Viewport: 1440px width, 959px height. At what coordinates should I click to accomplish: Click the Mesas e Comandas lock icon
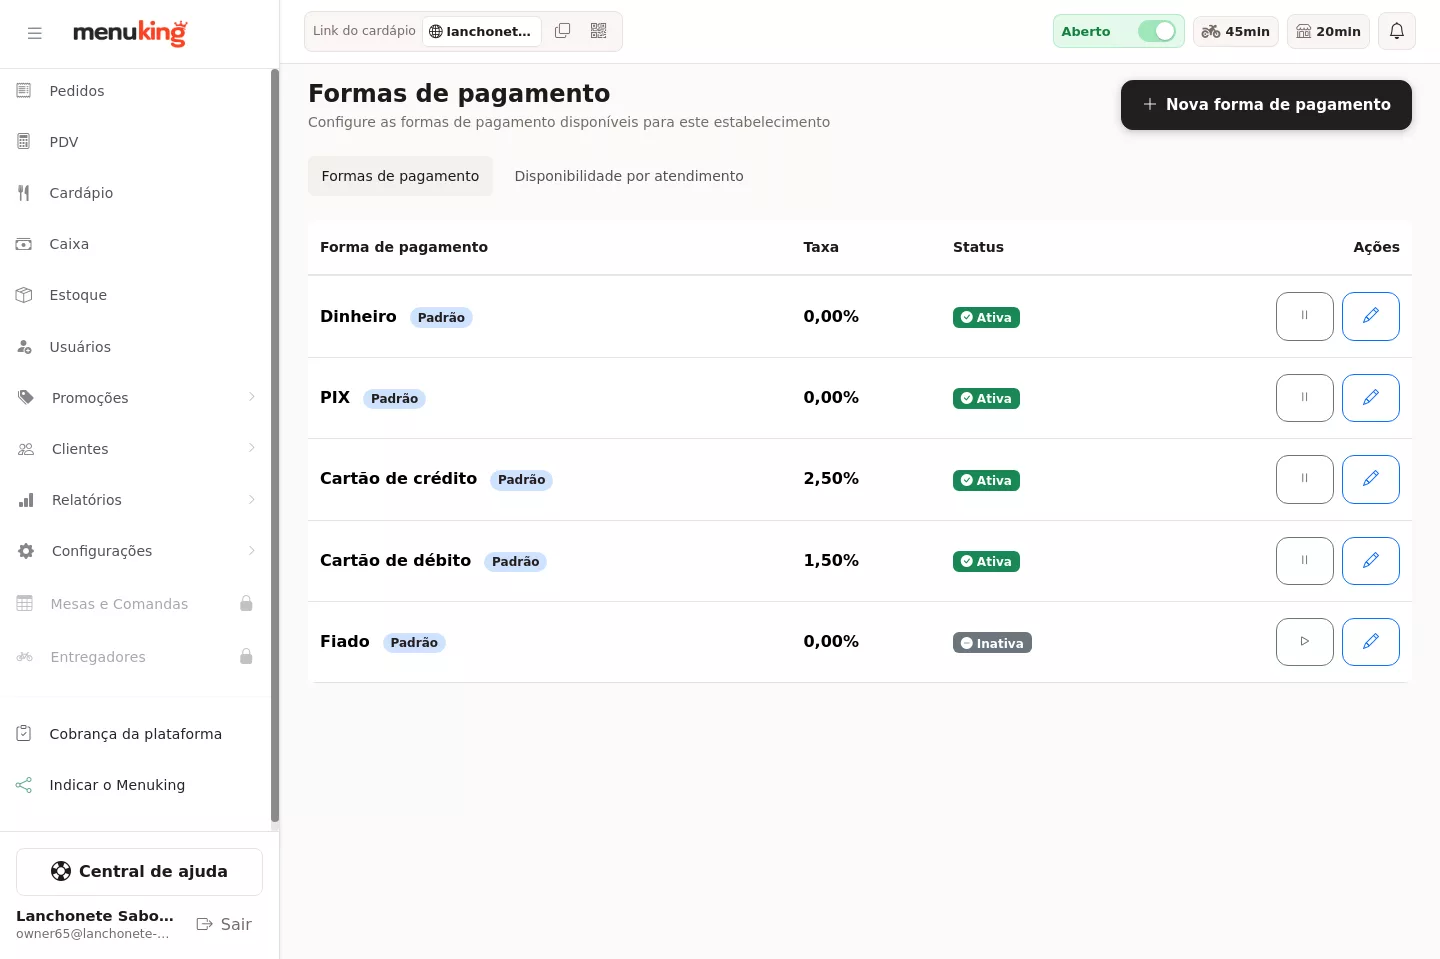tap(246, 603)
